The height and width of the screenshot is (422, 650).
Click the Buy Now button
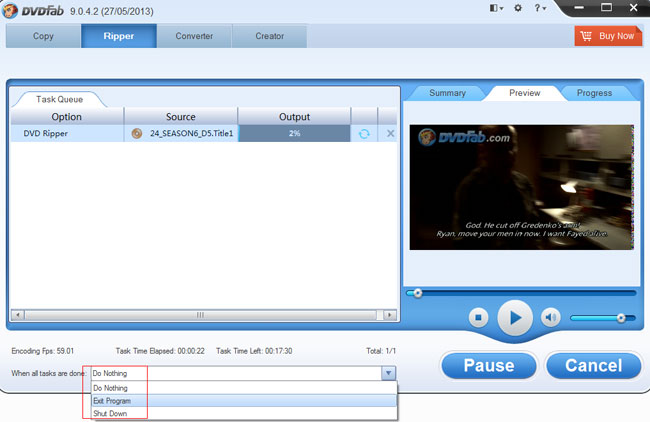(608, 36)
